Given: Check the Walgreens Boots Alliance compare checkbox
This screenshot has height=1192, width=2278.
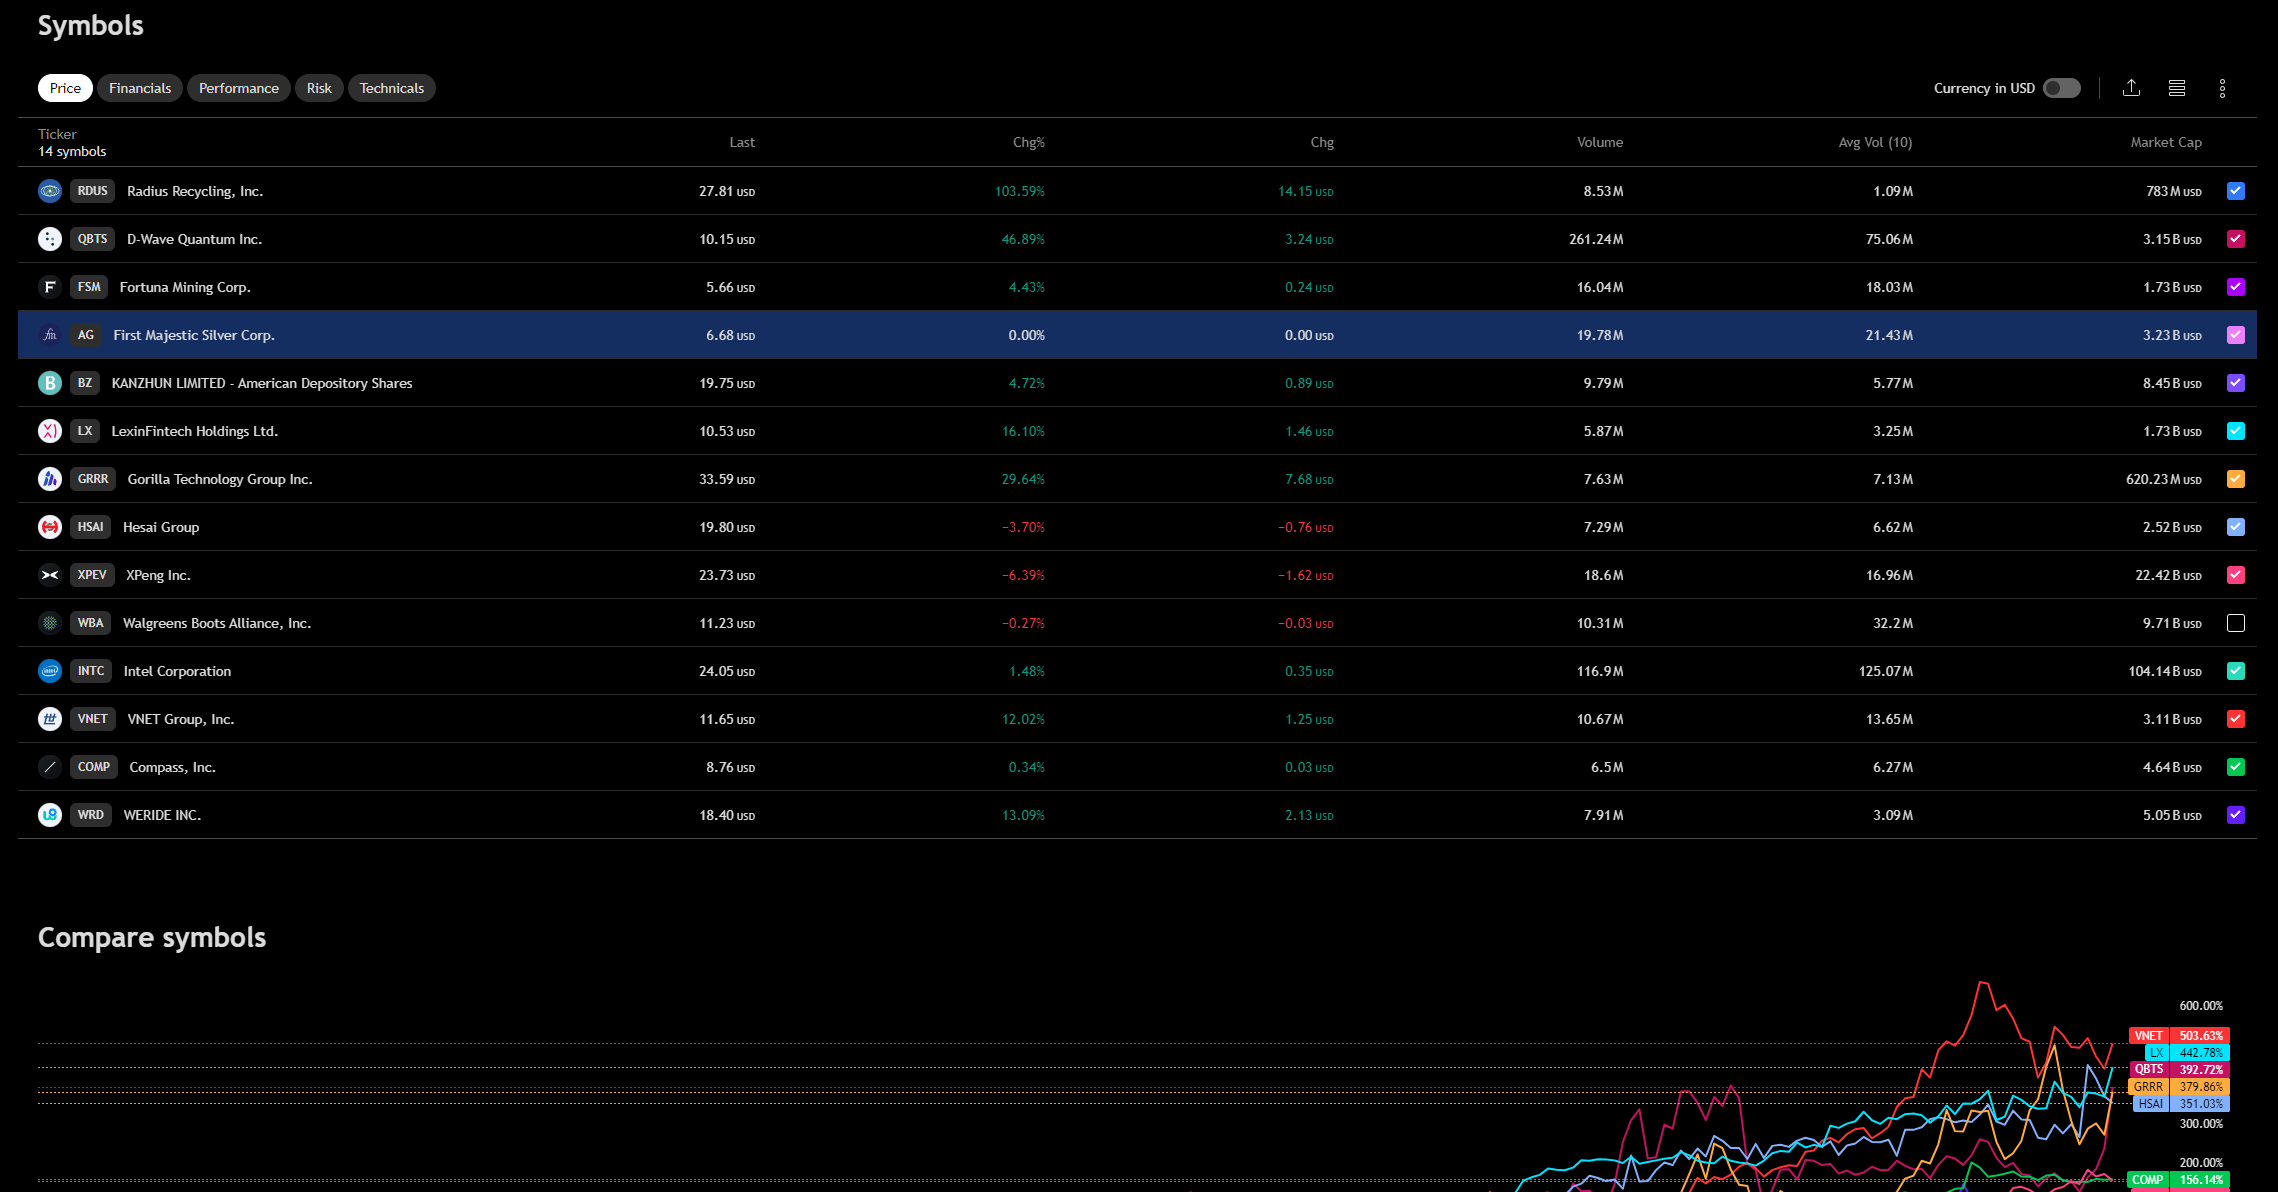Looking at the screenshot, I should coord(2236,623).
